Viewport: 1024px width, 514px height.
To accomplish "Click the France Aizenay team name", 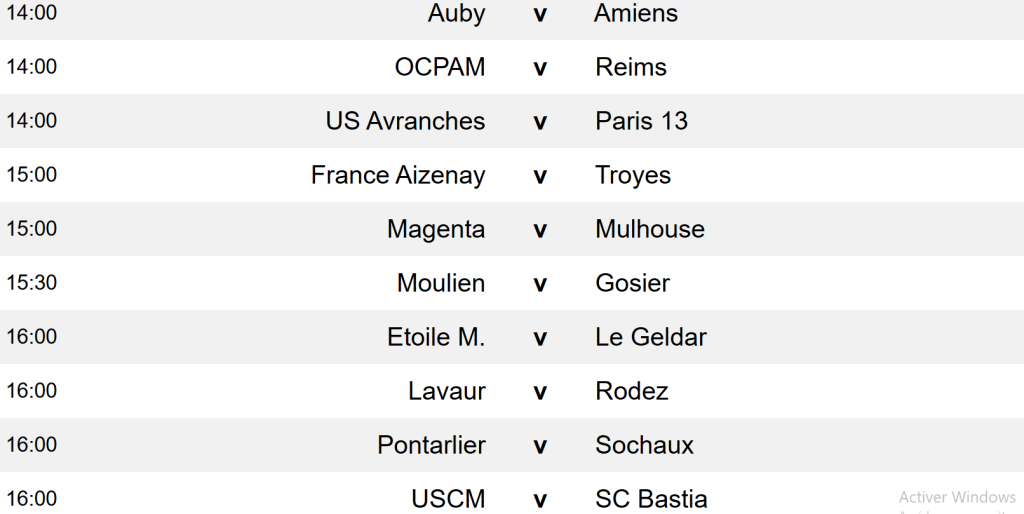I will coord(398,176).
